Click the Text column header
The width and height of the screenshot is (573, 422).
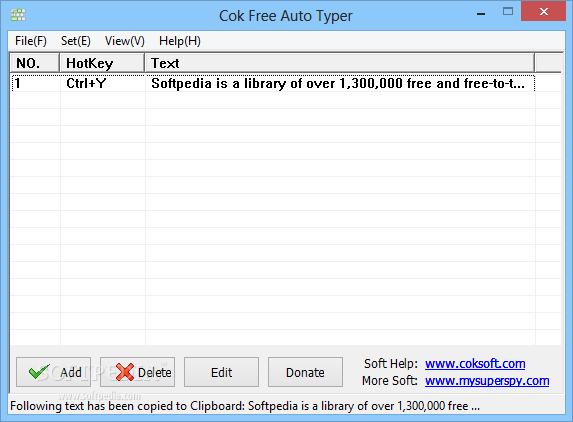(340, 63)
